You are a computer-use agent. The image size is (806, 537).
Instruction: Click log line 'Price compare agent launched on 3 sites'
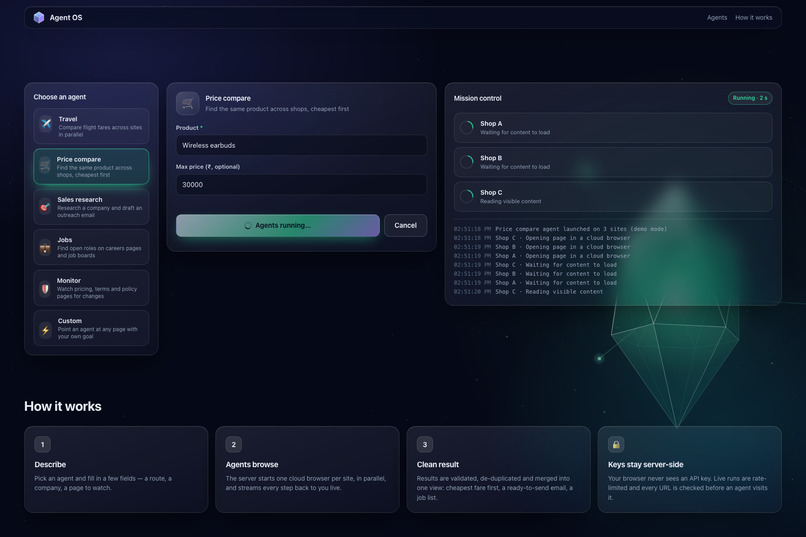click(x=560, y=229)
